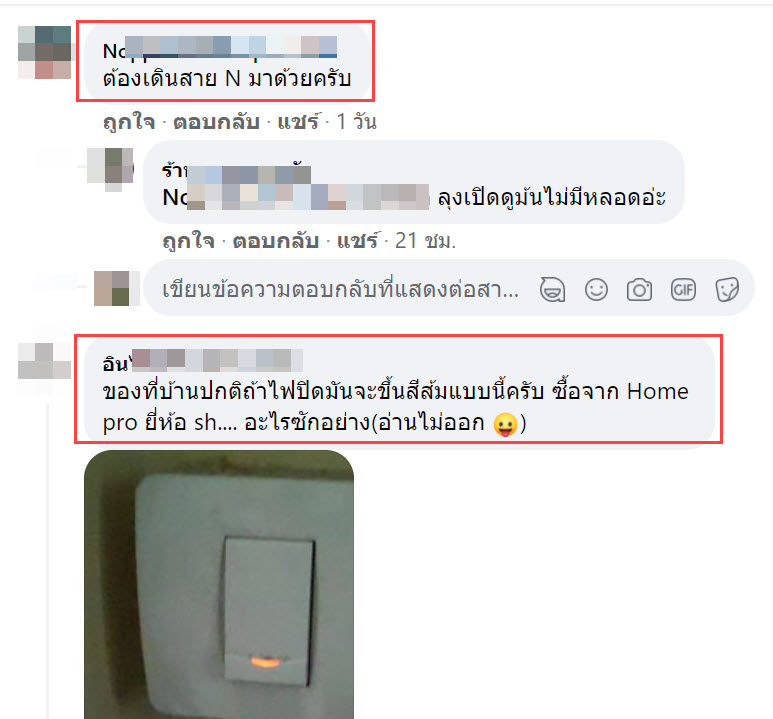Click the top commenter's profile avatar

pos(44,52)
